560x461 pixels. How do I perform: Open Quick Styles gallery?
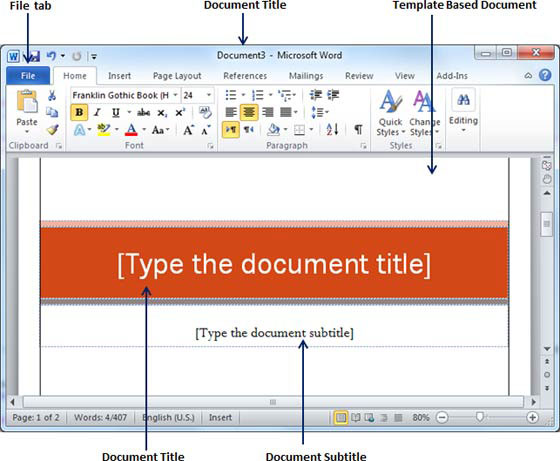coord(391,113)
